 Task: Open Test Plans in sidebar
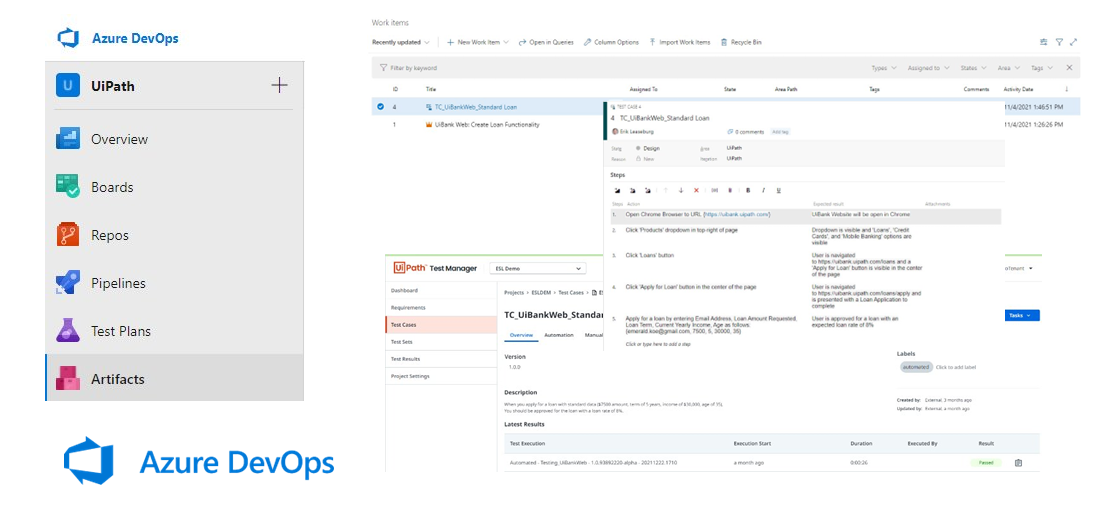[x=175, y=331]
